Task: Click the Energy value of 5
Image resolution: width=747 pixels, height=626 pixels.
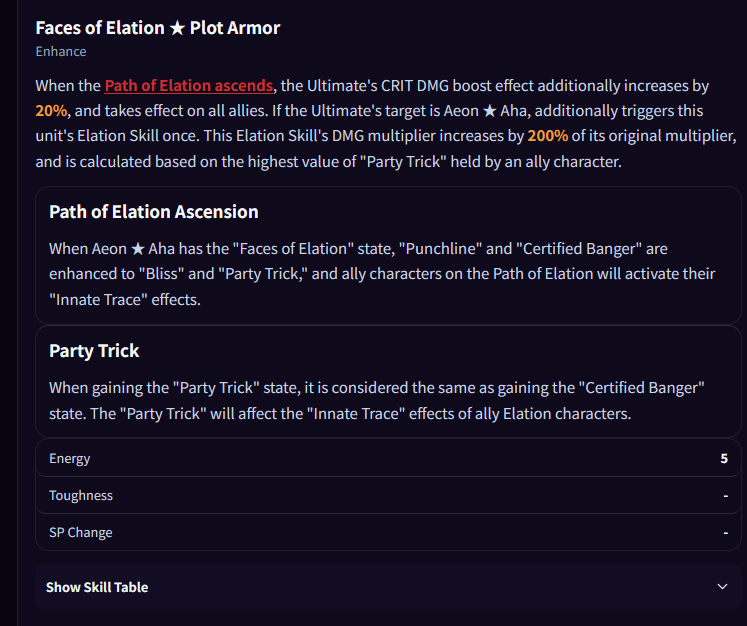Action: tap(724, 458)
